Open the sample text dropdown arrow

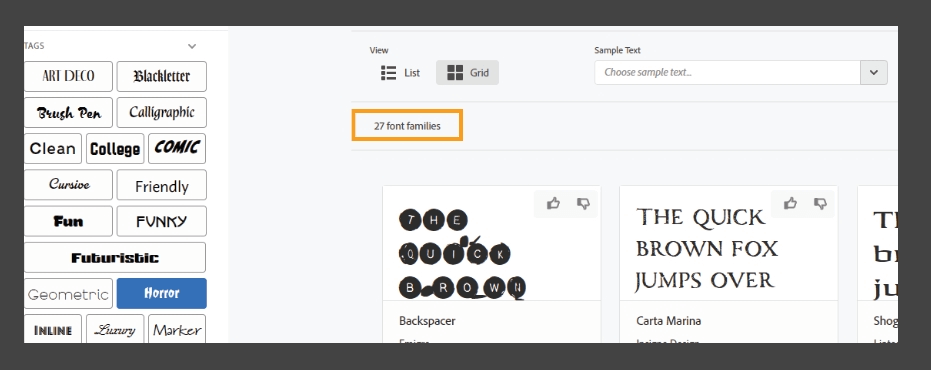[873, 72]
